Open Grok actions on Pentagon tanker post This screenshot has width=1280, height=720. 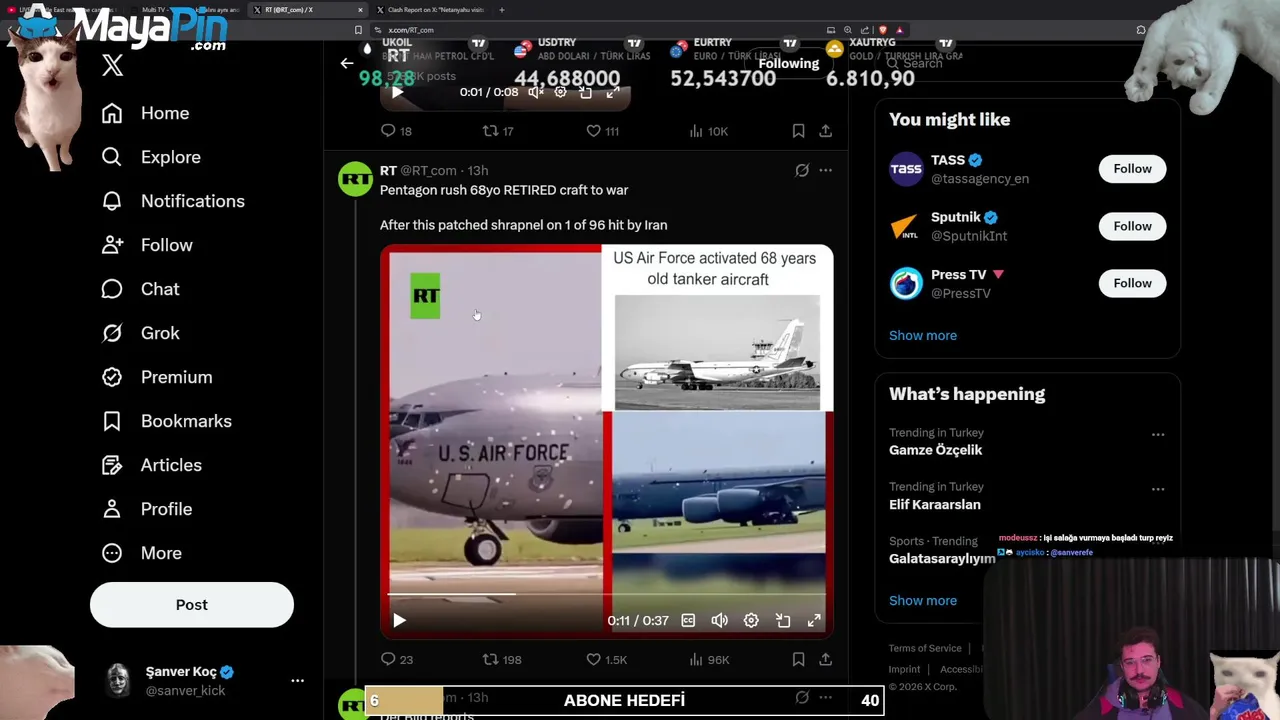pos(801,170)
